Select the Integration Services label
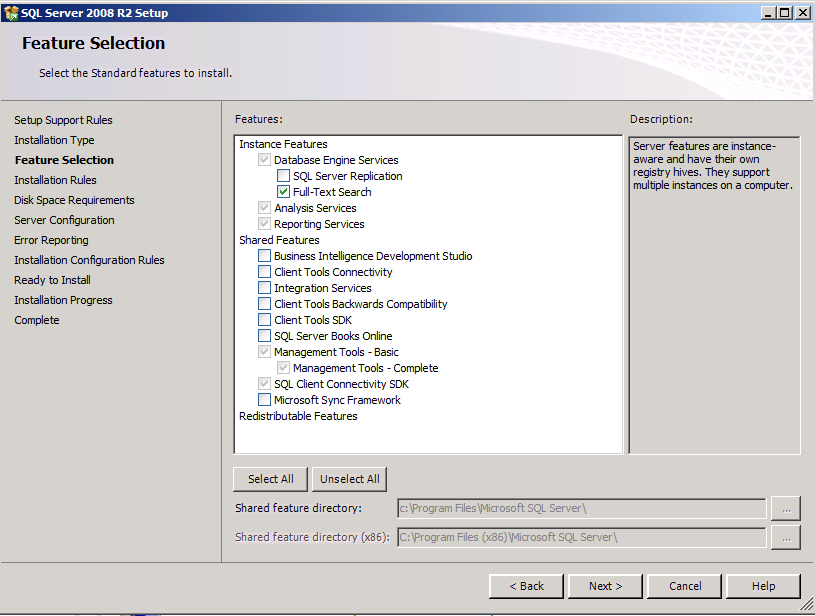The image size is (815, 616). click(x=323, y=288)
